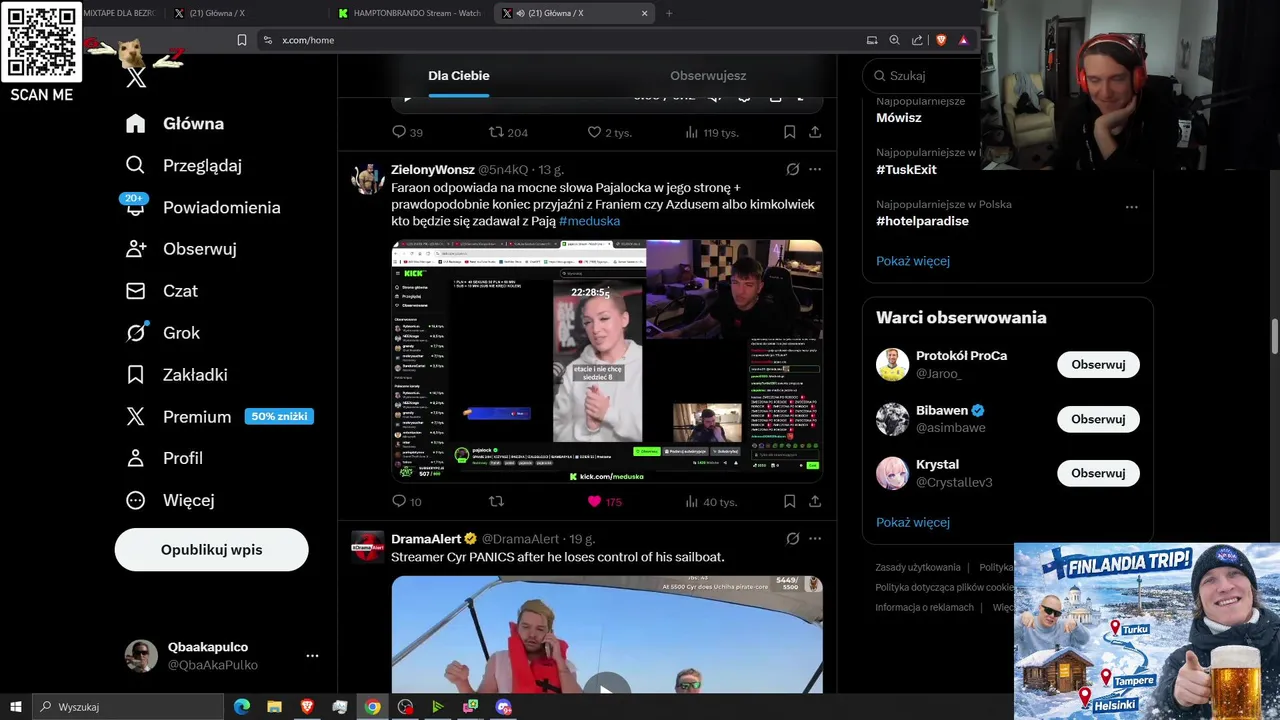Repost icon with 204 reposts
1280x720 pixels.
496,132
